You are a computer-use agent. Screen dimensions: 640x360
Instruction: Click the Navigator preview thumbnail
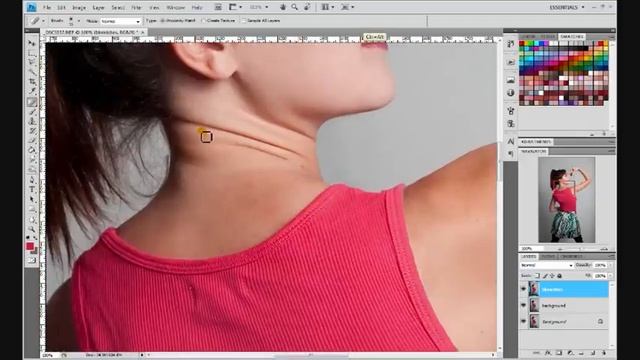567,200
